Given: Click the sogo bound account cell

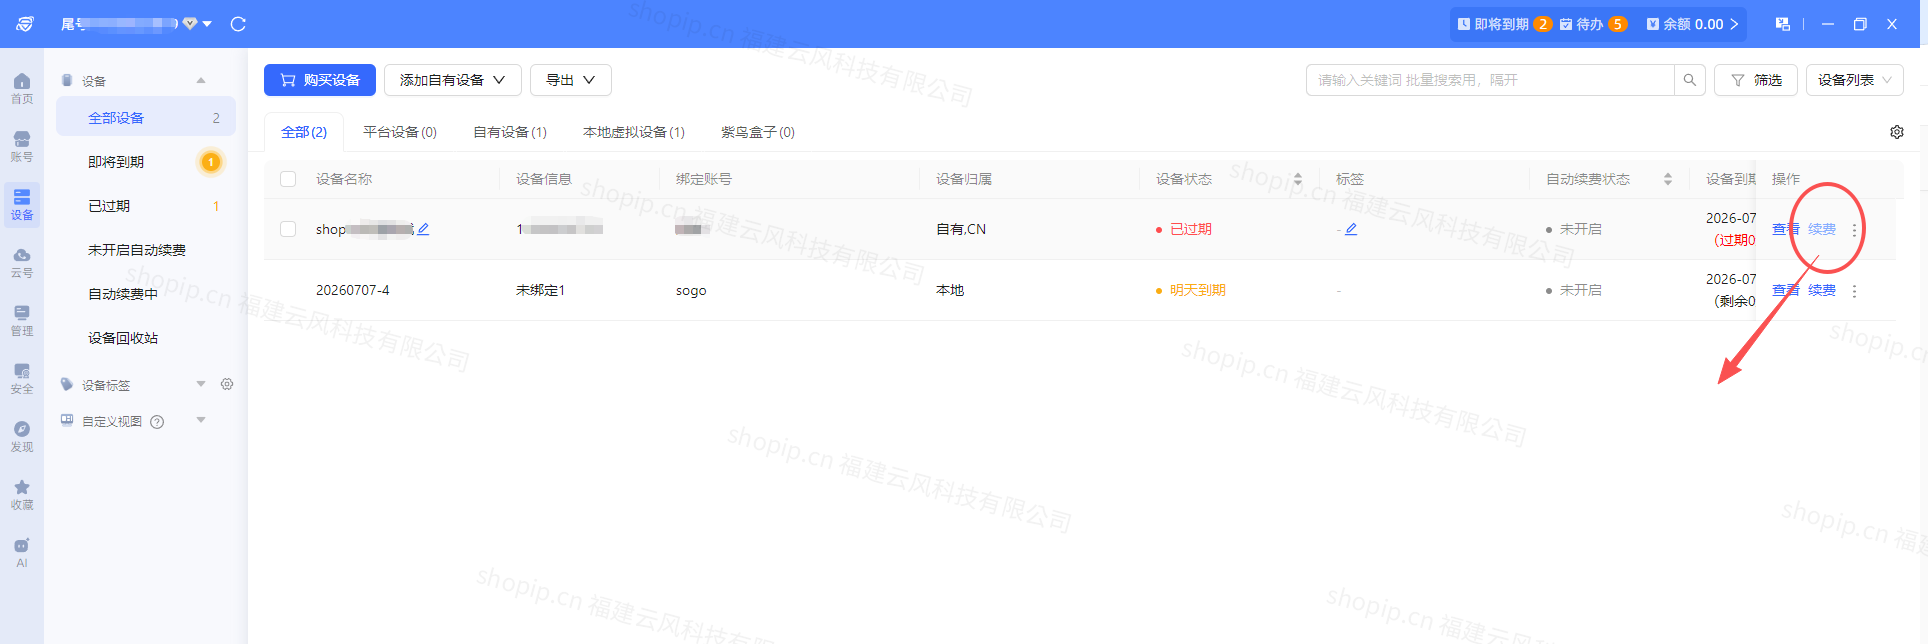Looking at the screenshot, I should [691, 291].
